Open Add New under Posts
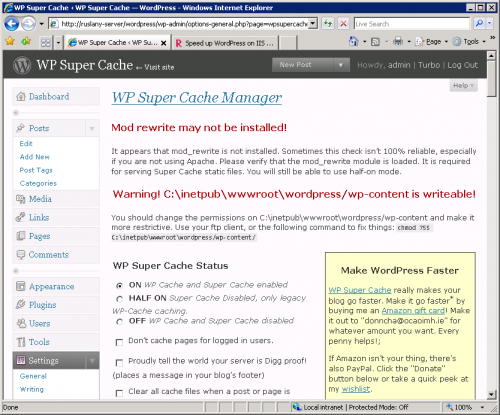The image size is (500, 415). [35, 157]
